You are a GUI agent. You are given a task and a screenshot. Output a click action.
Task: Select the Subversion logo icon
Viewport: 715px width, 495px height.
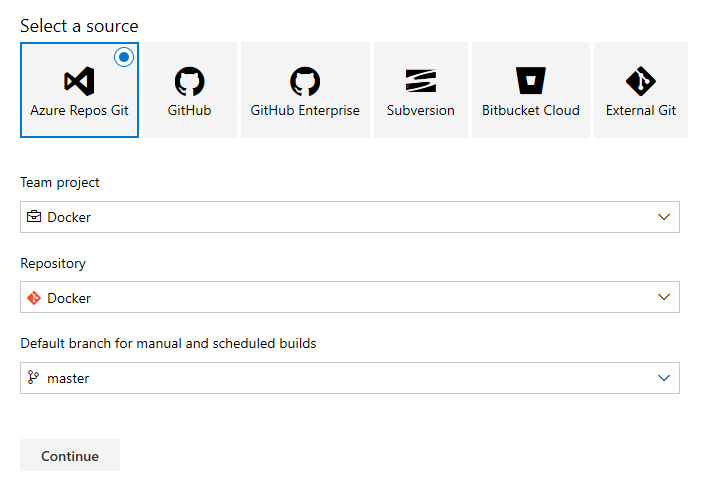421,81
